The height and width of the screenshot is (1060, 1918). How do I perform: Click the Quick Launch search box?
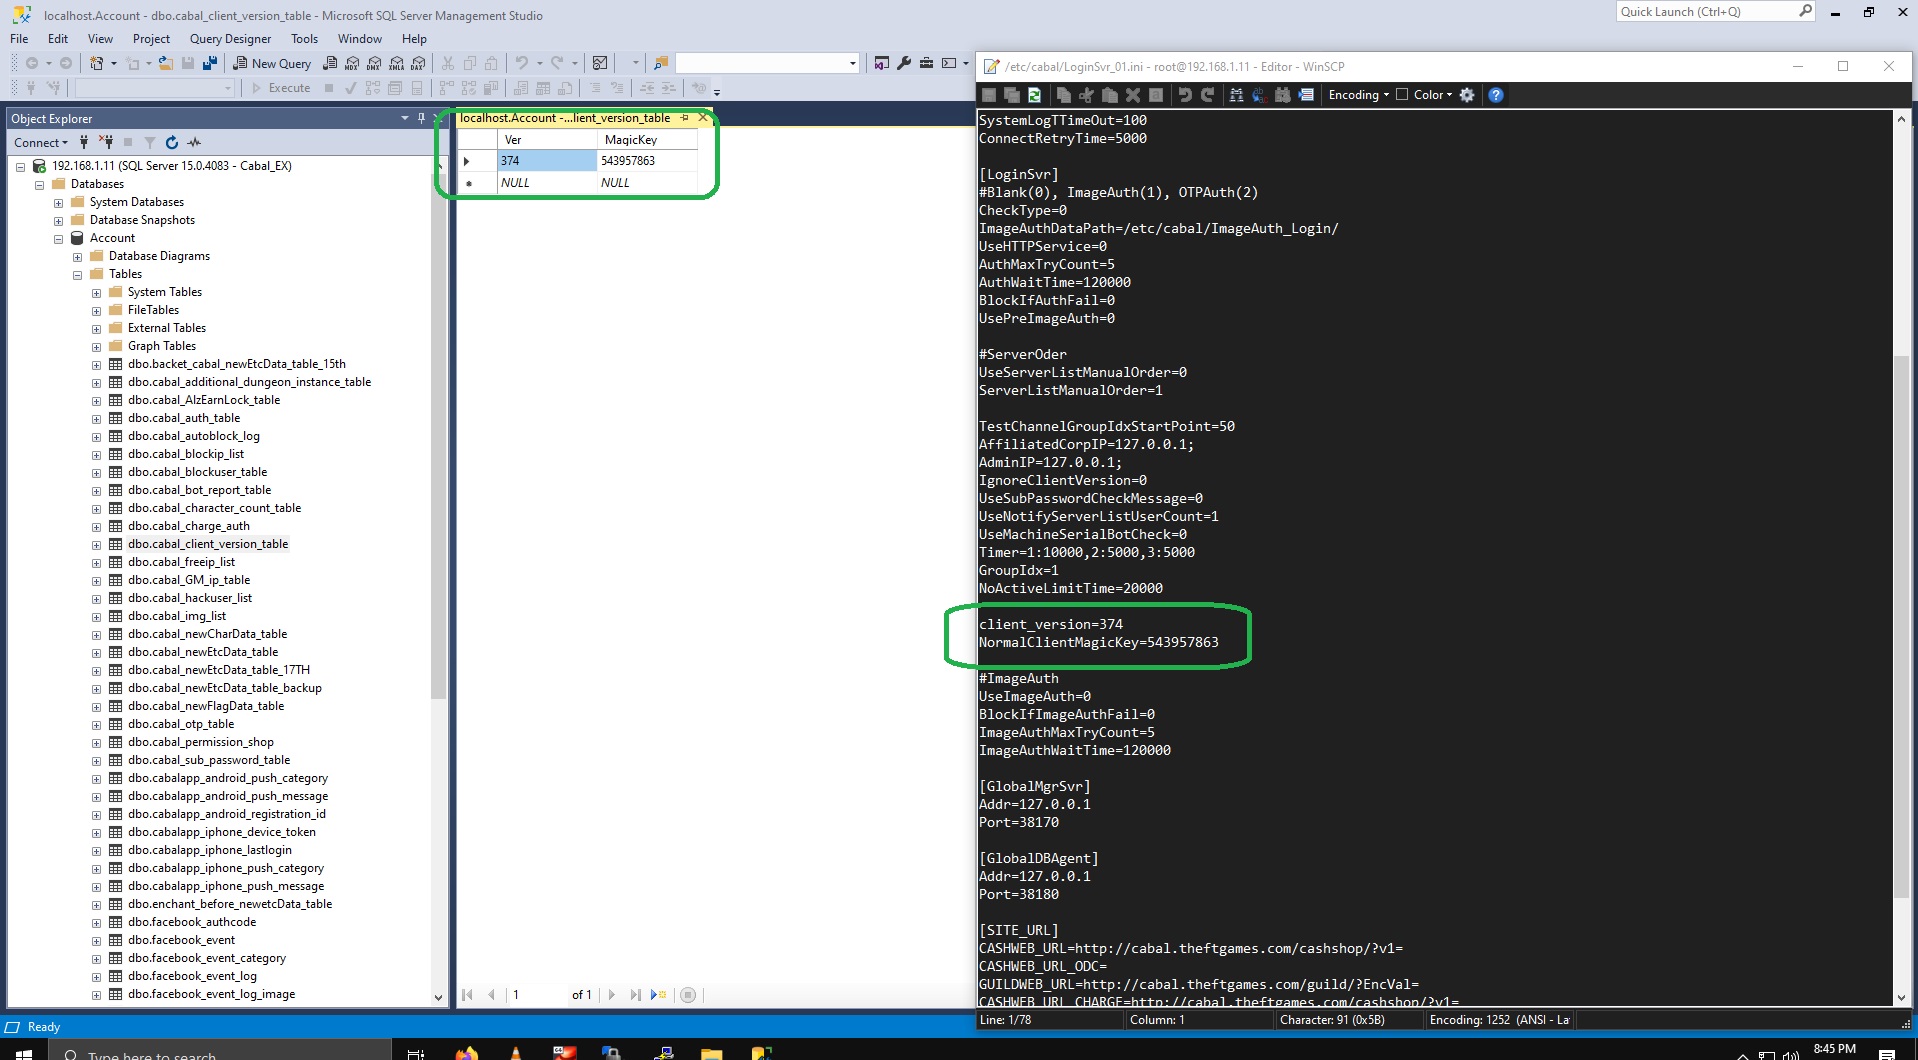coord(1715,12)
